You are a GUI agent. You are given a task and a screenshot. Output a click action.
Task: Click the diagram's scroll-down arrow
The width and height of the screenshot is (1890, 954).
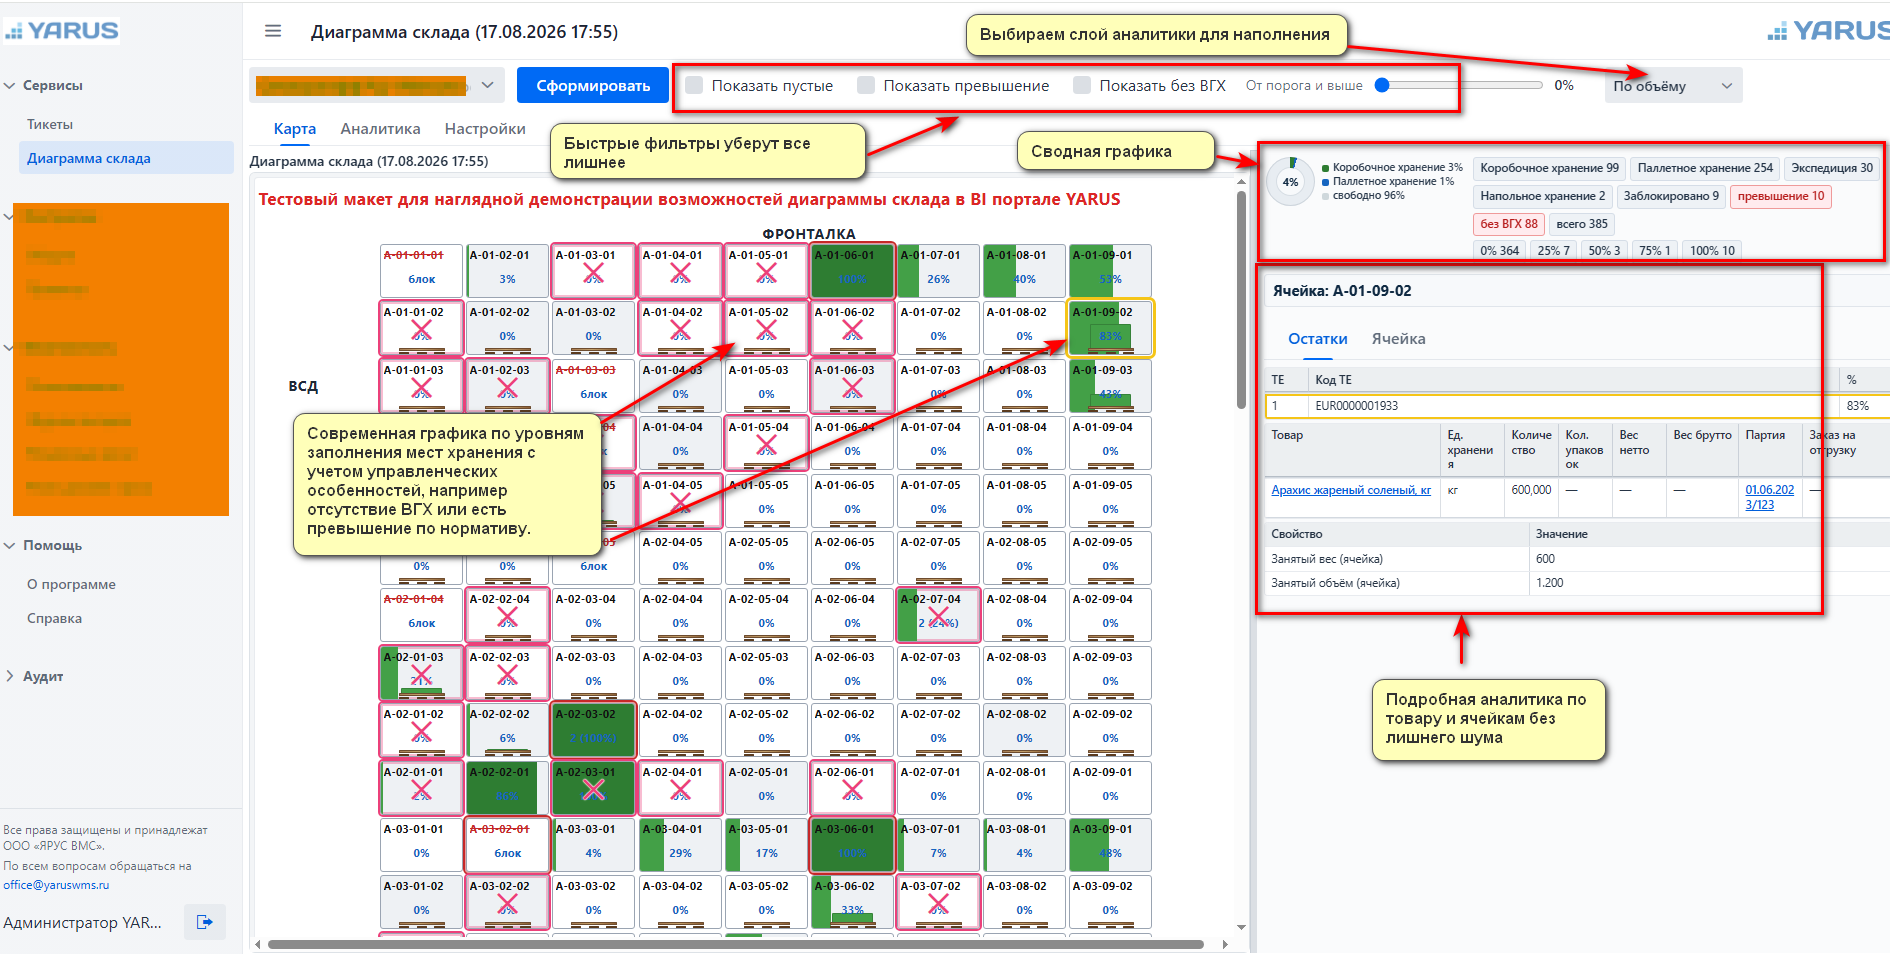click(1241, 927)
